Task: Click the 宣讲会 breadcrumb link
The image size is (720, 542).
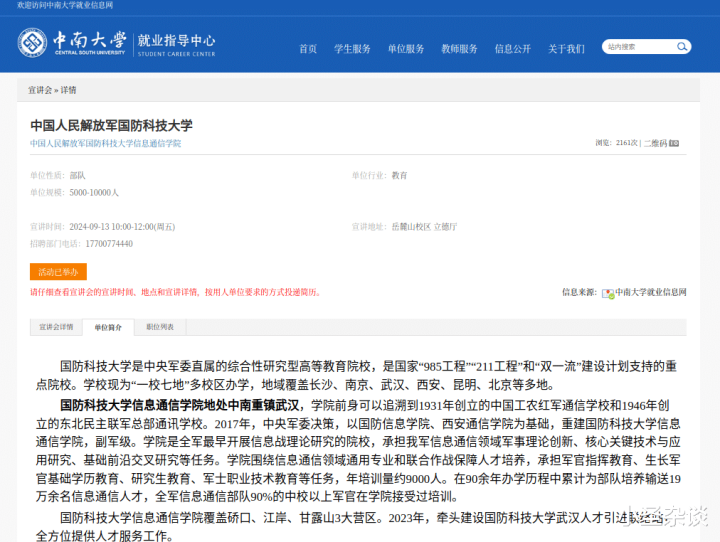Action: (40, 90)
